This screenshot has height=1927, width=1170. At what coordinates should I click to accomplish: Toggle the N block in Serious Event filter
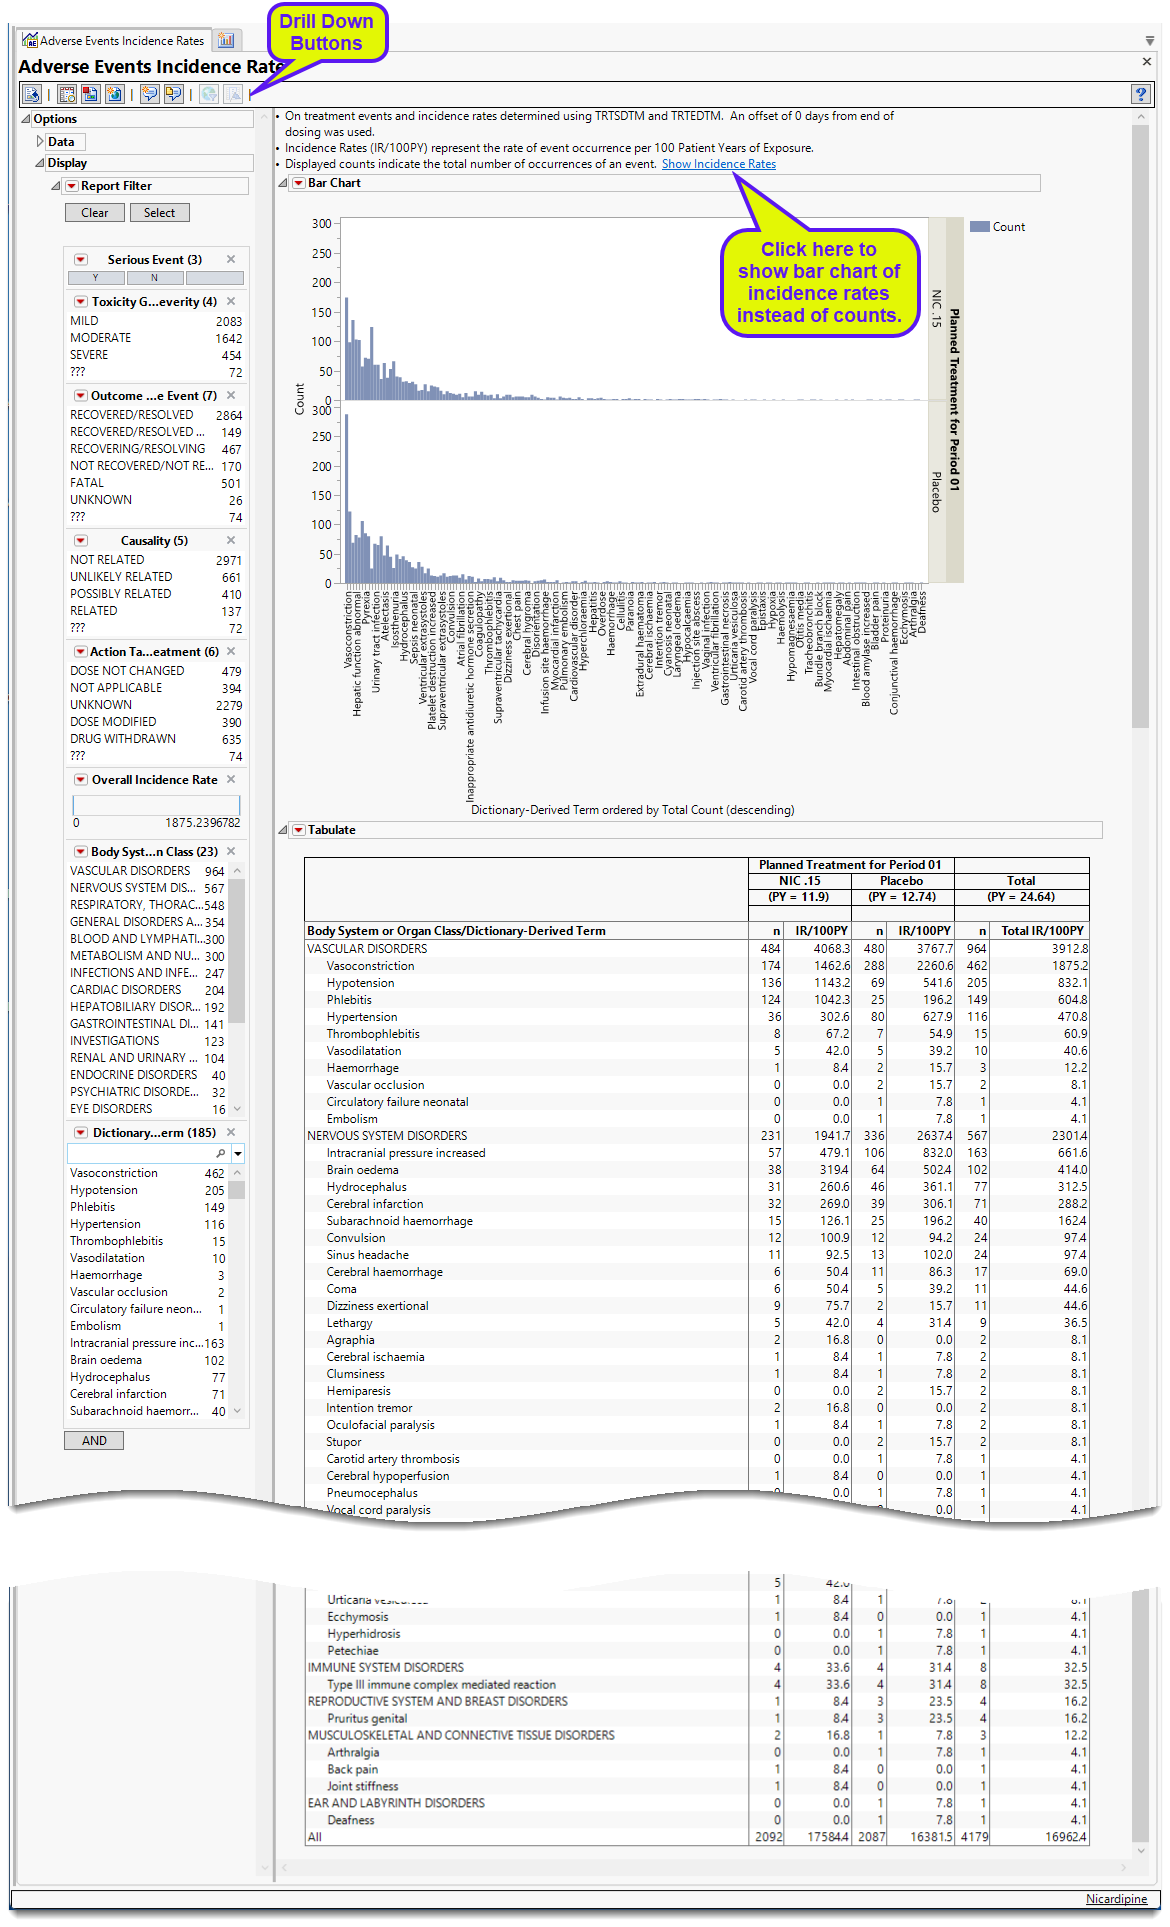pyautogui.click(x=154, y=278)
